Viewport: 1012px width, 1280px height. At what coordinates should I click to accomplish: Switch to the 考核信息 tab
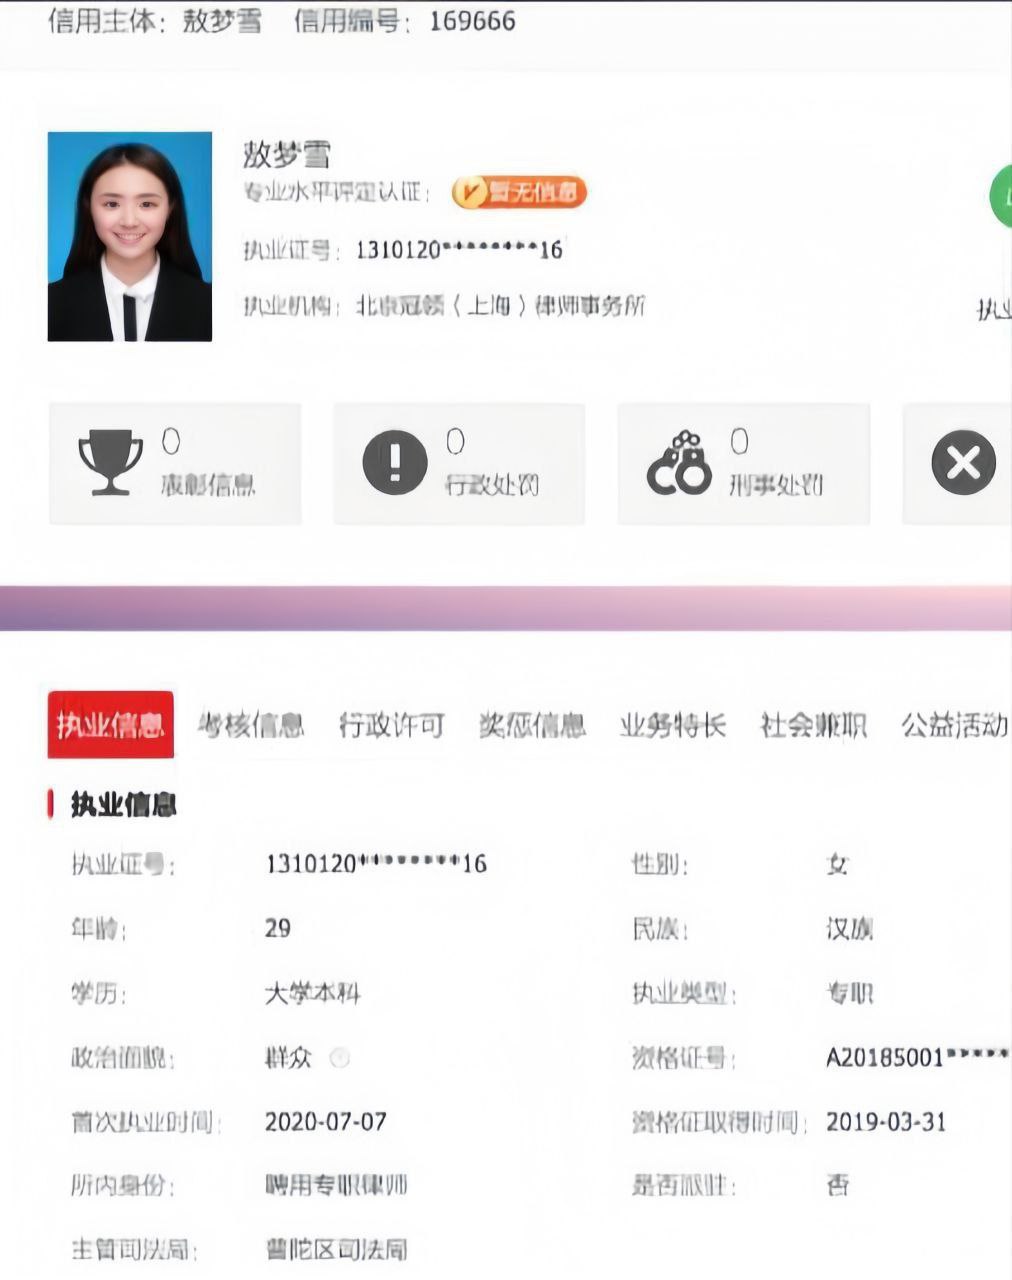coord(251,725)
